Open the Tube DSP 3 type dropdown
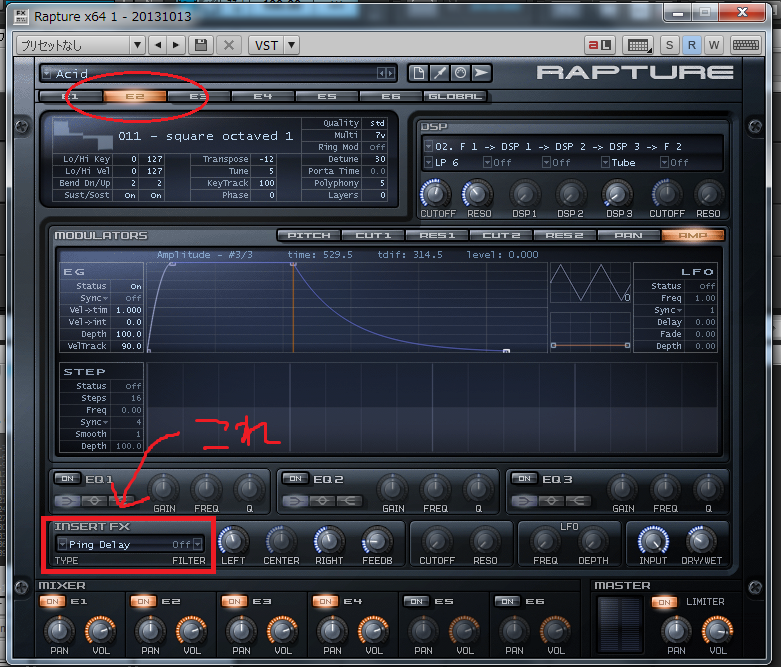781x667 pixels. click(x=605, y=162)
